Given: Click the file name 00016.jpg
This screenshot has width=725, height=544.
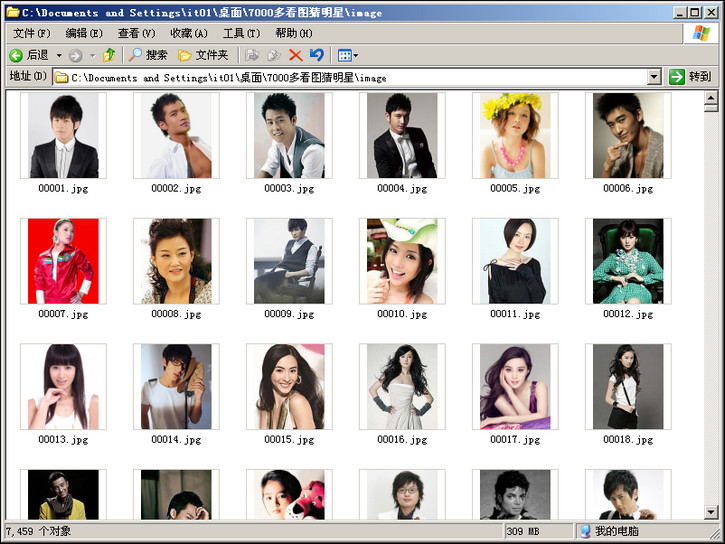Looking at the screenshot, I should (402, 440).
